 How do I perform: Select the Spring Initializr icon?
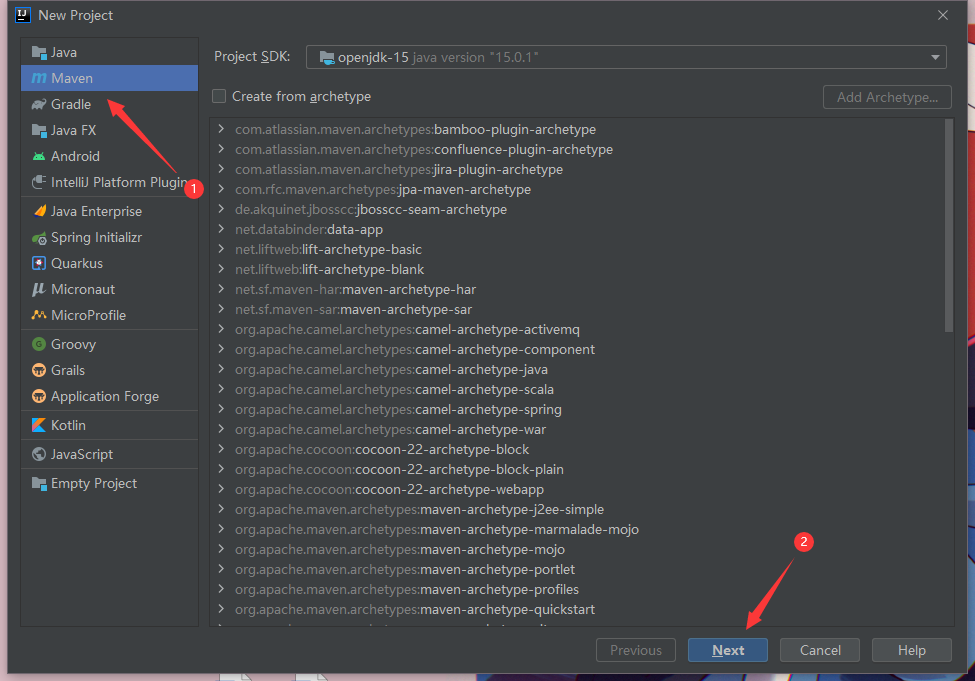tap(39, 238)
